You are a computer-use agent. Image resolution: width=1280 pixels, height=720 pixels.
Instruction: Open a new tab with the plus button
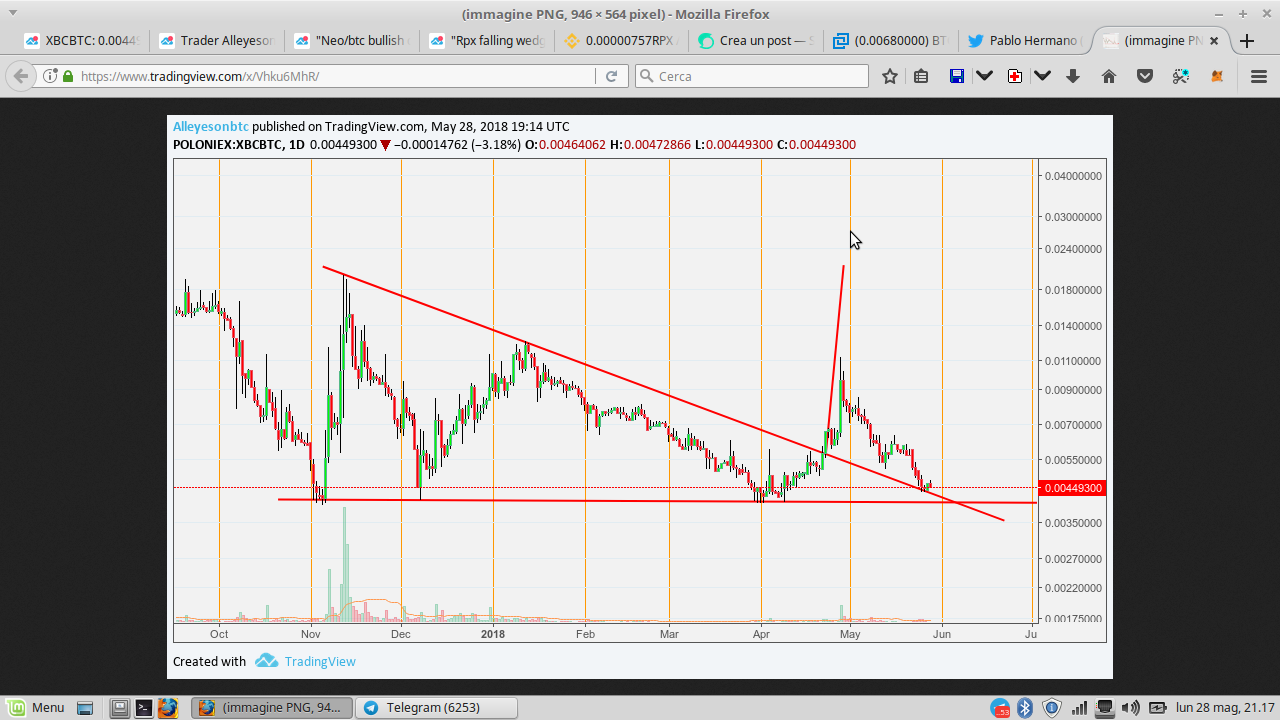(1247, 41)
